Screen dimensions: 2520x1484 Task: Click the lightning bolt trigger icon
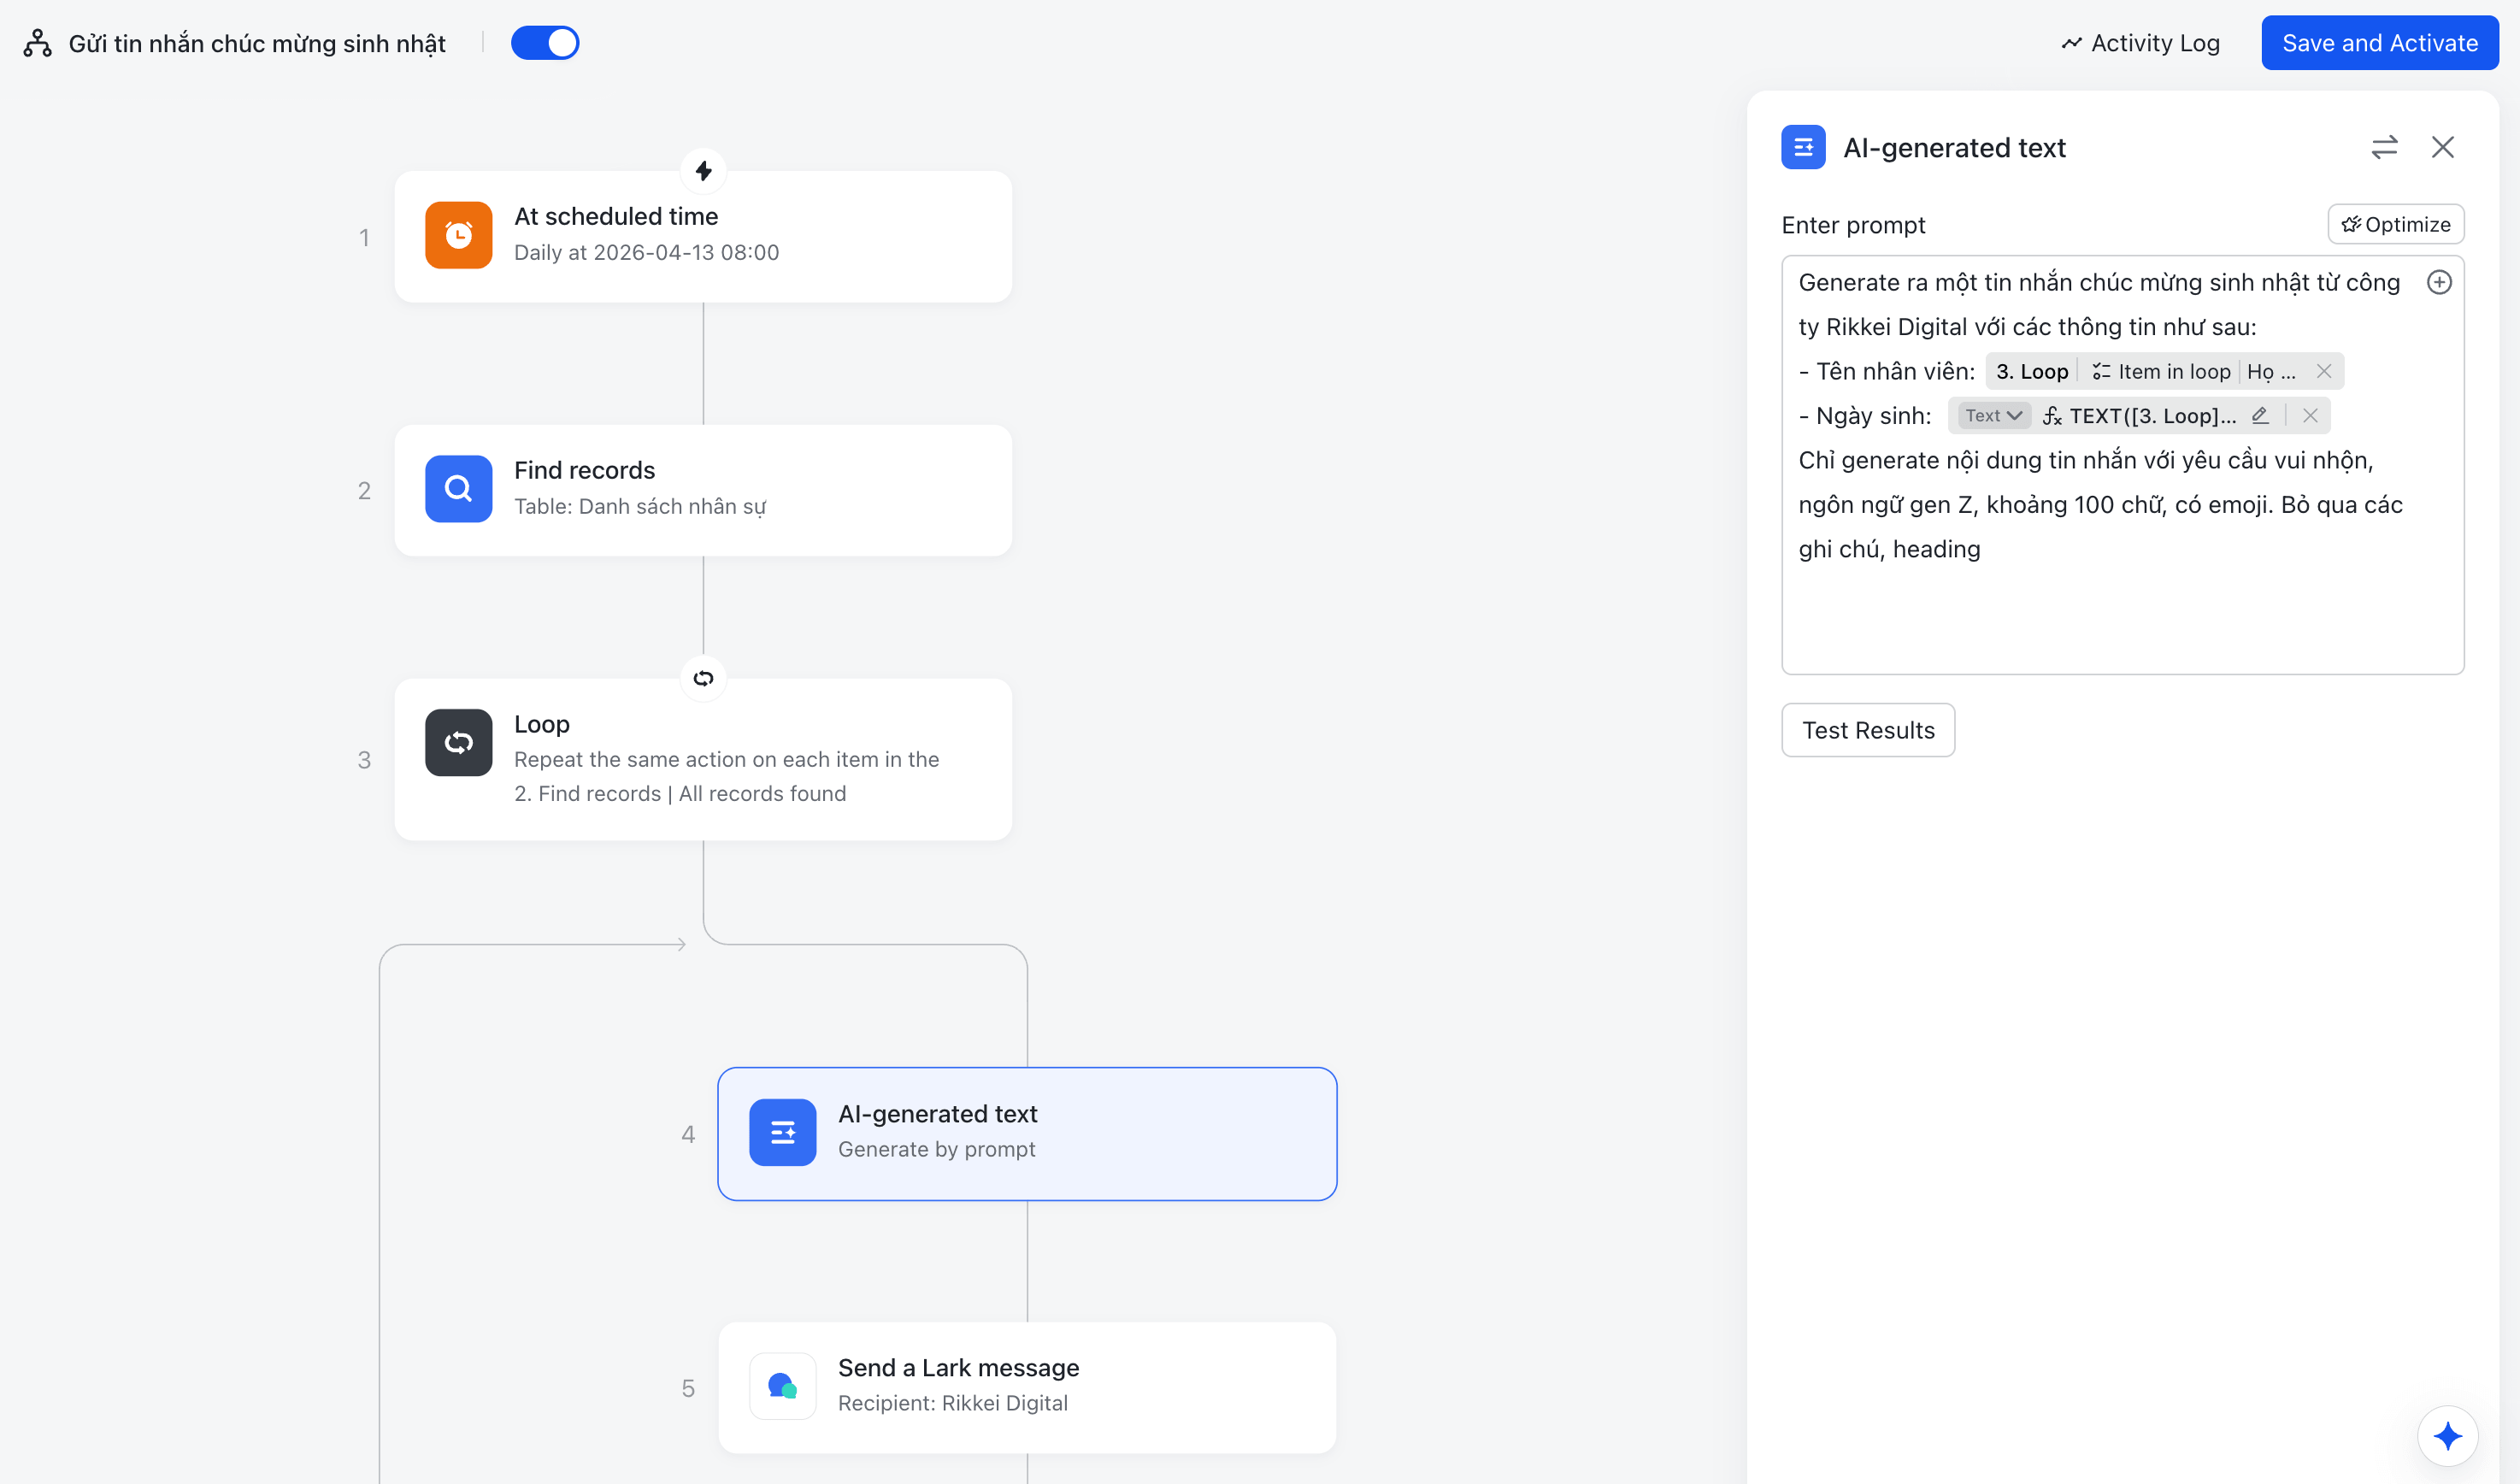click(703, 171)
